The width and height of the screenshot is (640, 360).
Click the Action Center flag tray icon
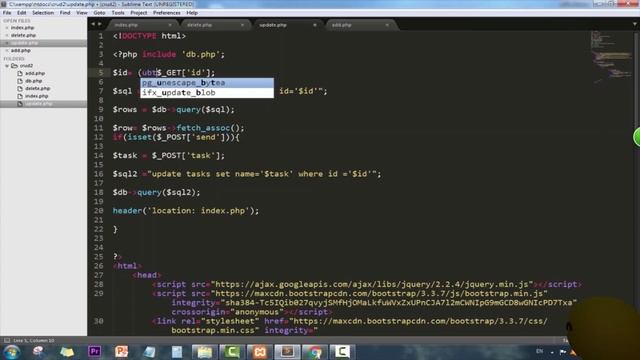click(563, 351)
